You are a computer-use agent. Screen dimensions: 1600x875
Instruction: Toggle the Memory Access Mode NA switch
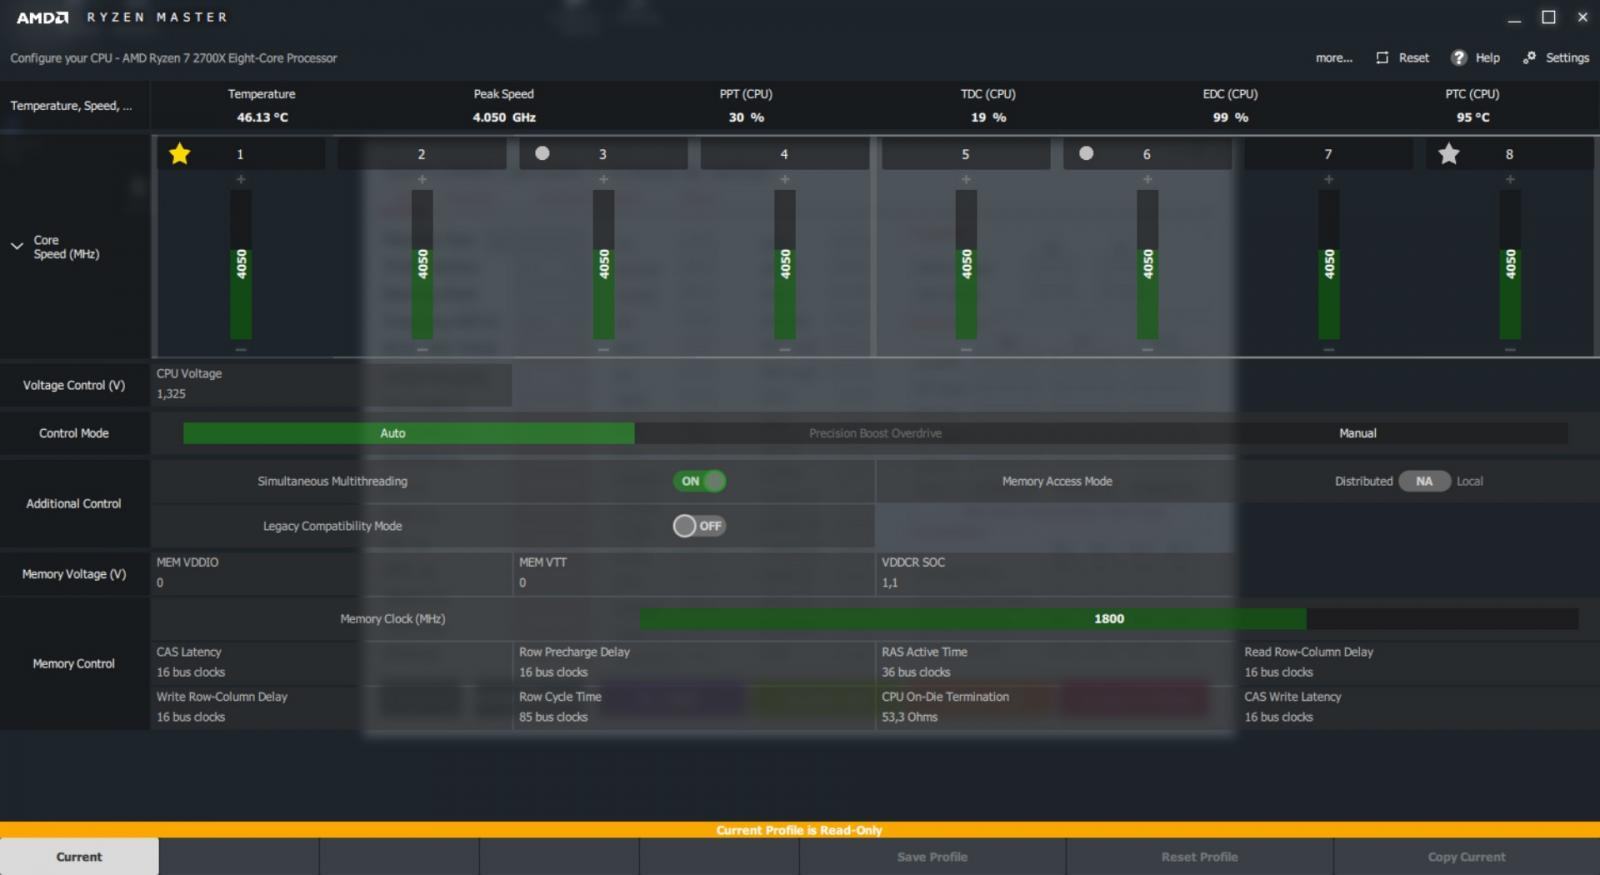tap(1424, 481)
